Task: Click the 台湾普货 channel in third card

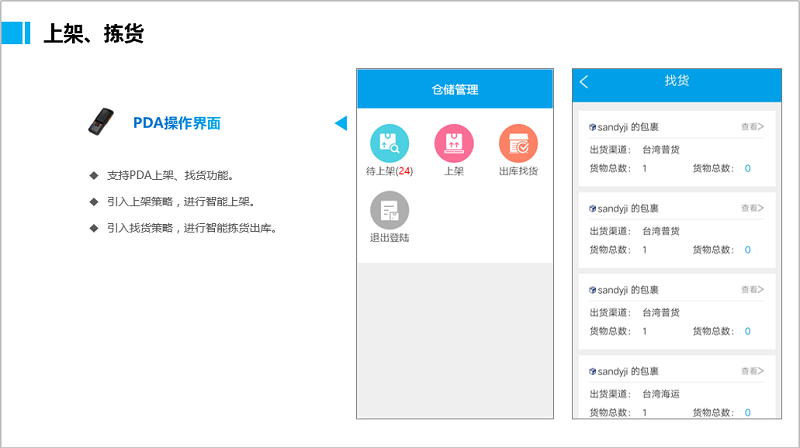Action: 660,312
